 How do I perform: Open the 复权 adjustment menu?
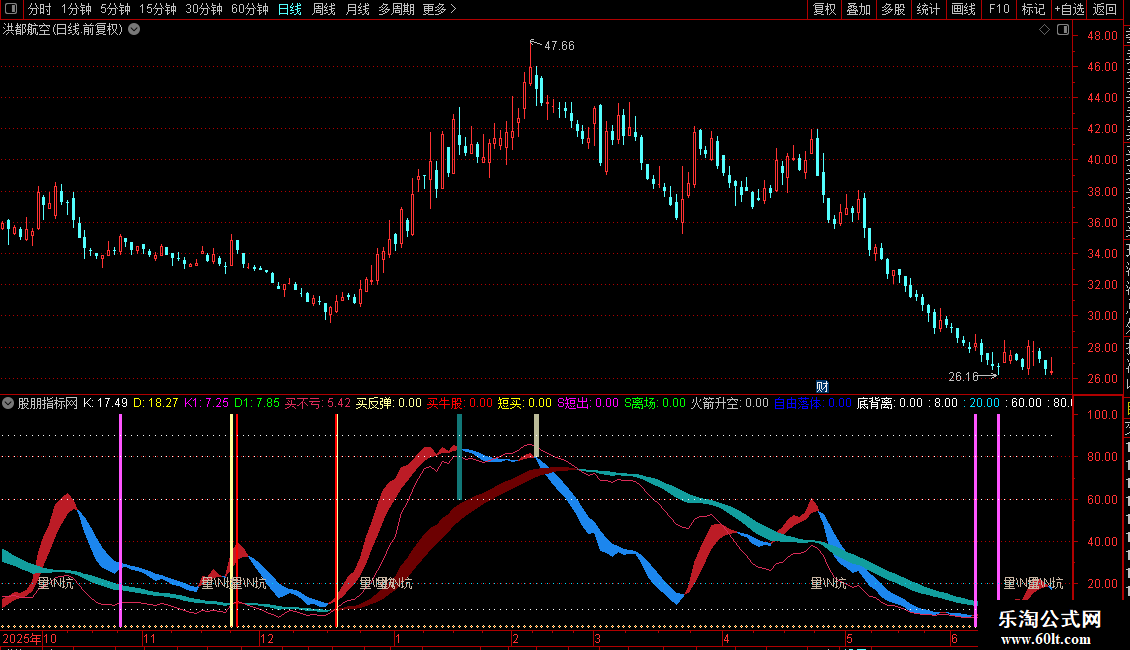click(x=824, y=9)
